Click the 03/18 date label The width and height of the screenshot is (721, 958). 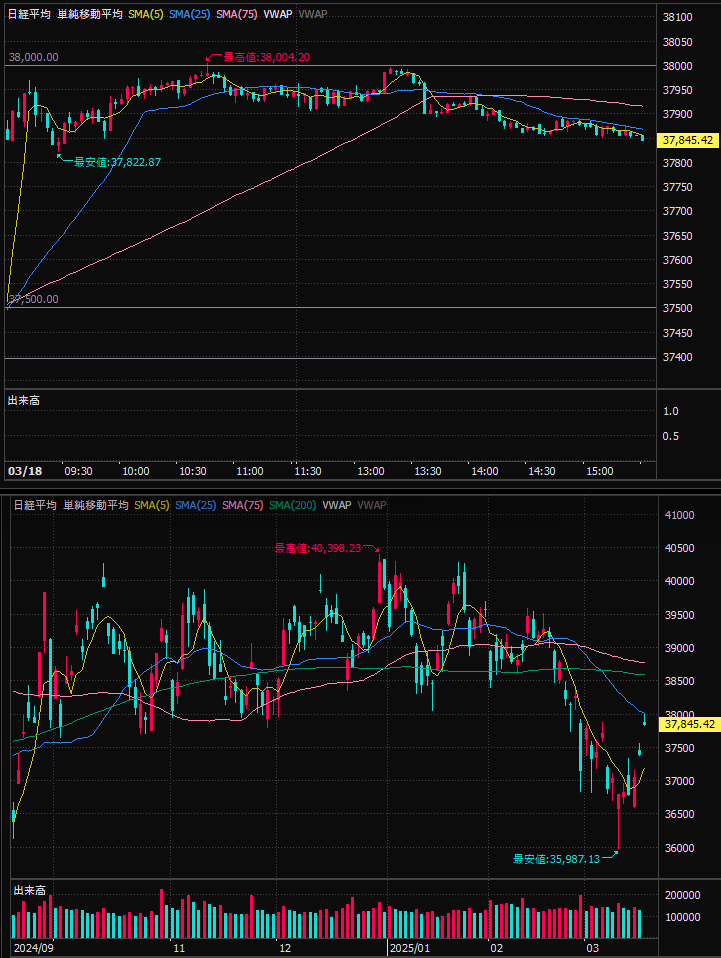point(25,471)
